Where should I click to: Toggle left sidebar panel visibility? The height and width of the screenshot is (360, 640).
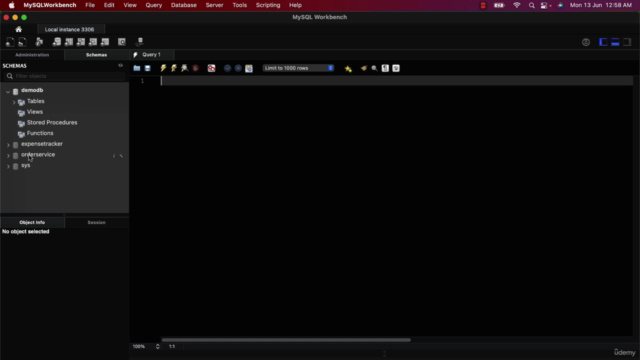603,42
